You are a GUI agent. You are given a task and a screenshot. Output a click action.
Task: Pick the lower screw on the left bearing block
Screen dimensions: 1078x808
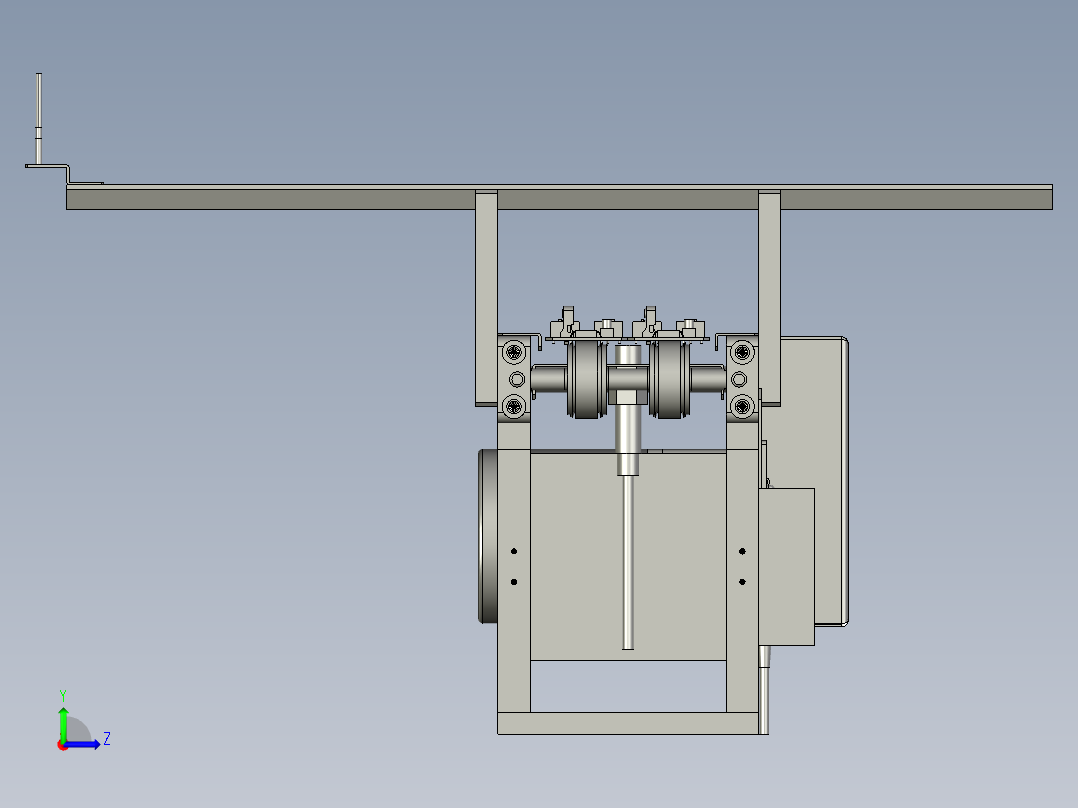click(x=514, y=406)
